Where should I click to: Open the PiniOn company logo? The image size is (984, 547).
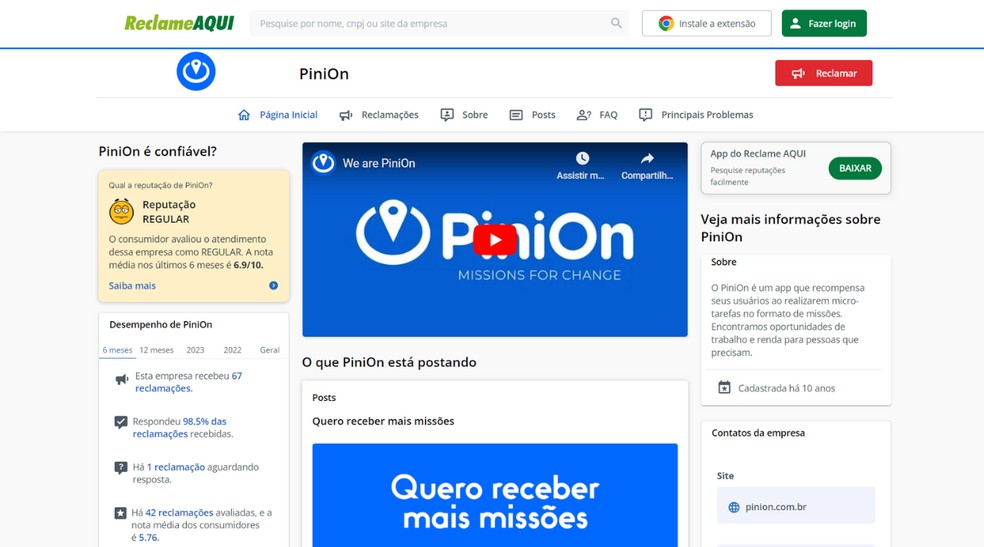(x=196, y=72)
